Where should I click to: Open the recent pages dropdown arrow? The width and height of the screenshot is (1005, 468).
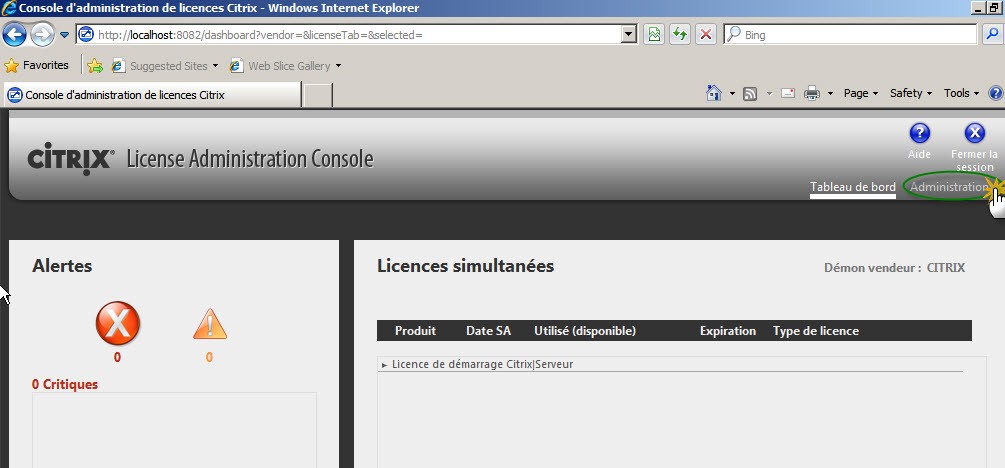(x=64, y=35)
